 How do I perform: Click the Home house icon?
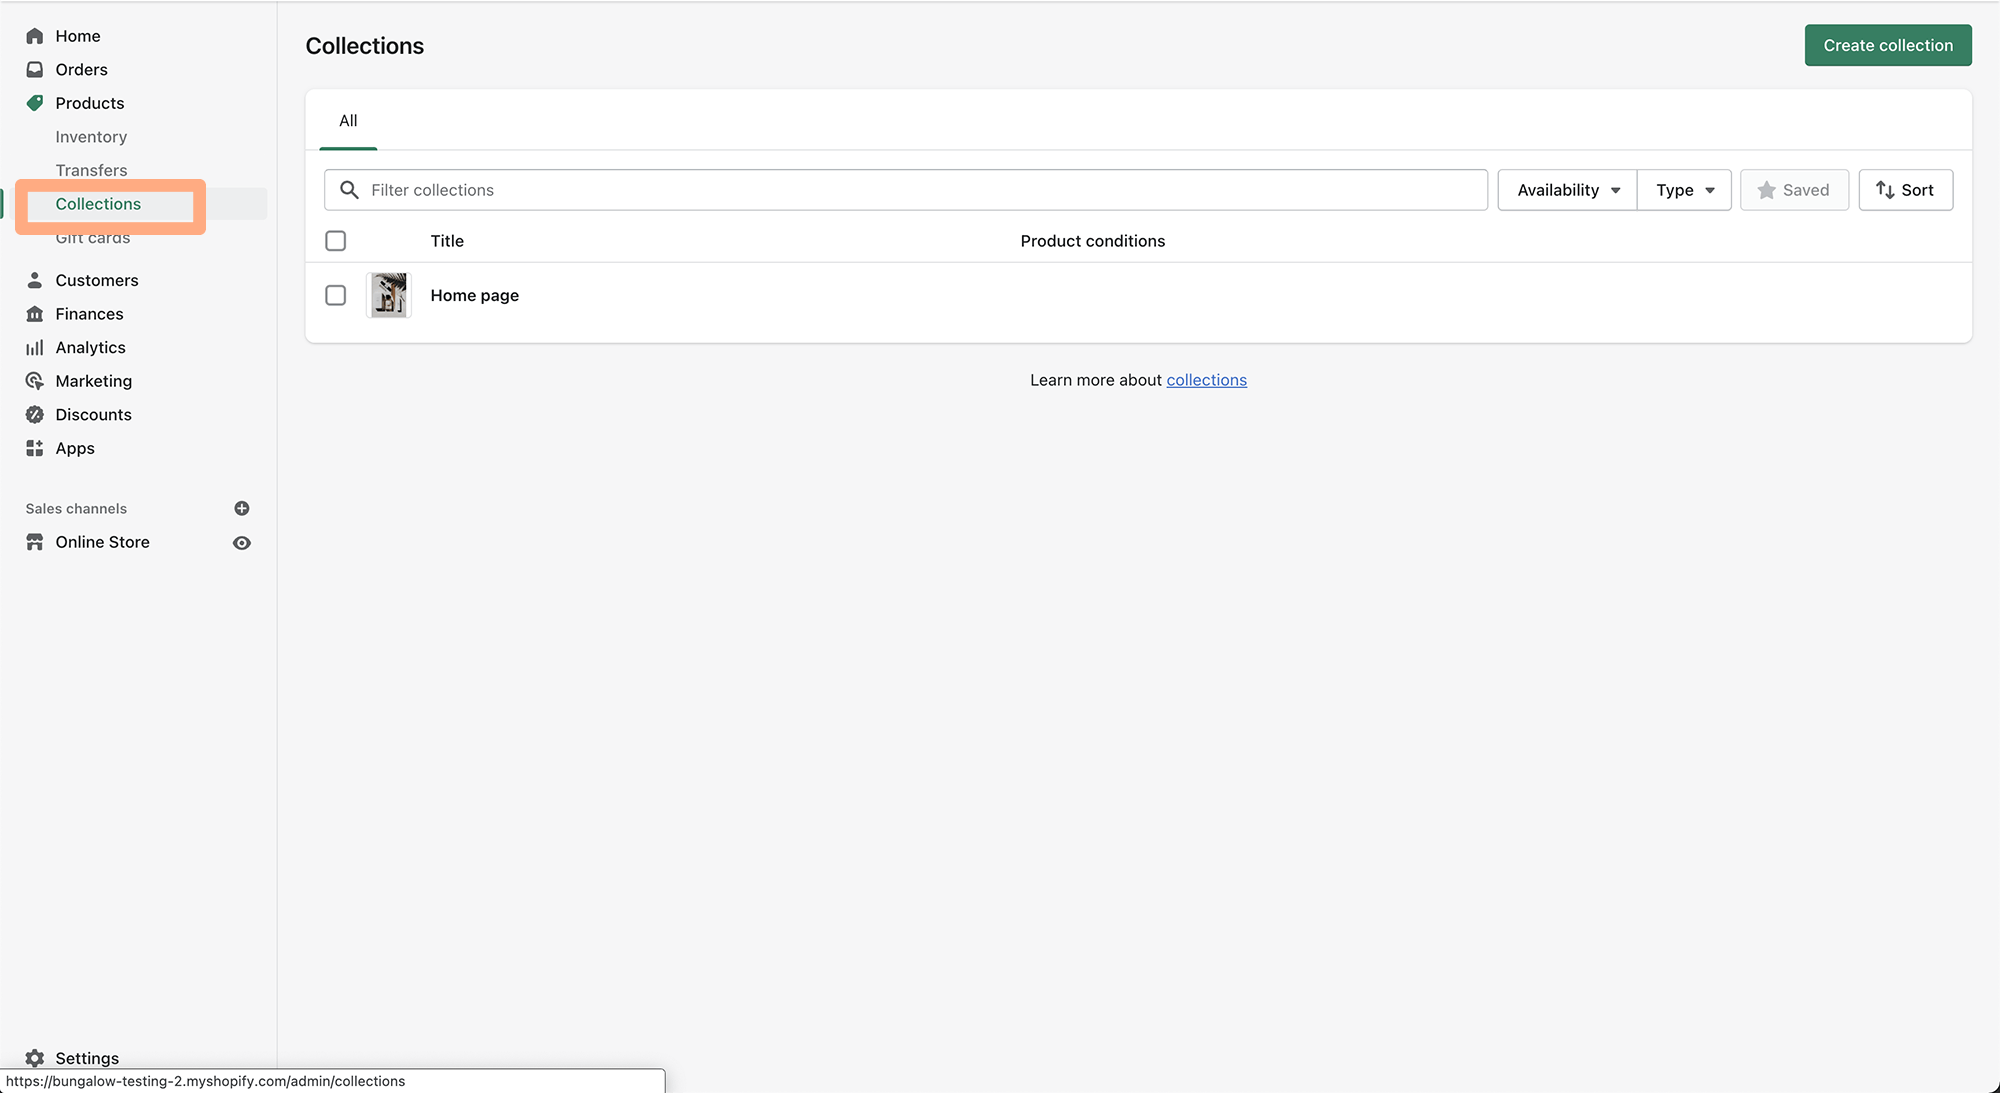(x=35, y=36)
